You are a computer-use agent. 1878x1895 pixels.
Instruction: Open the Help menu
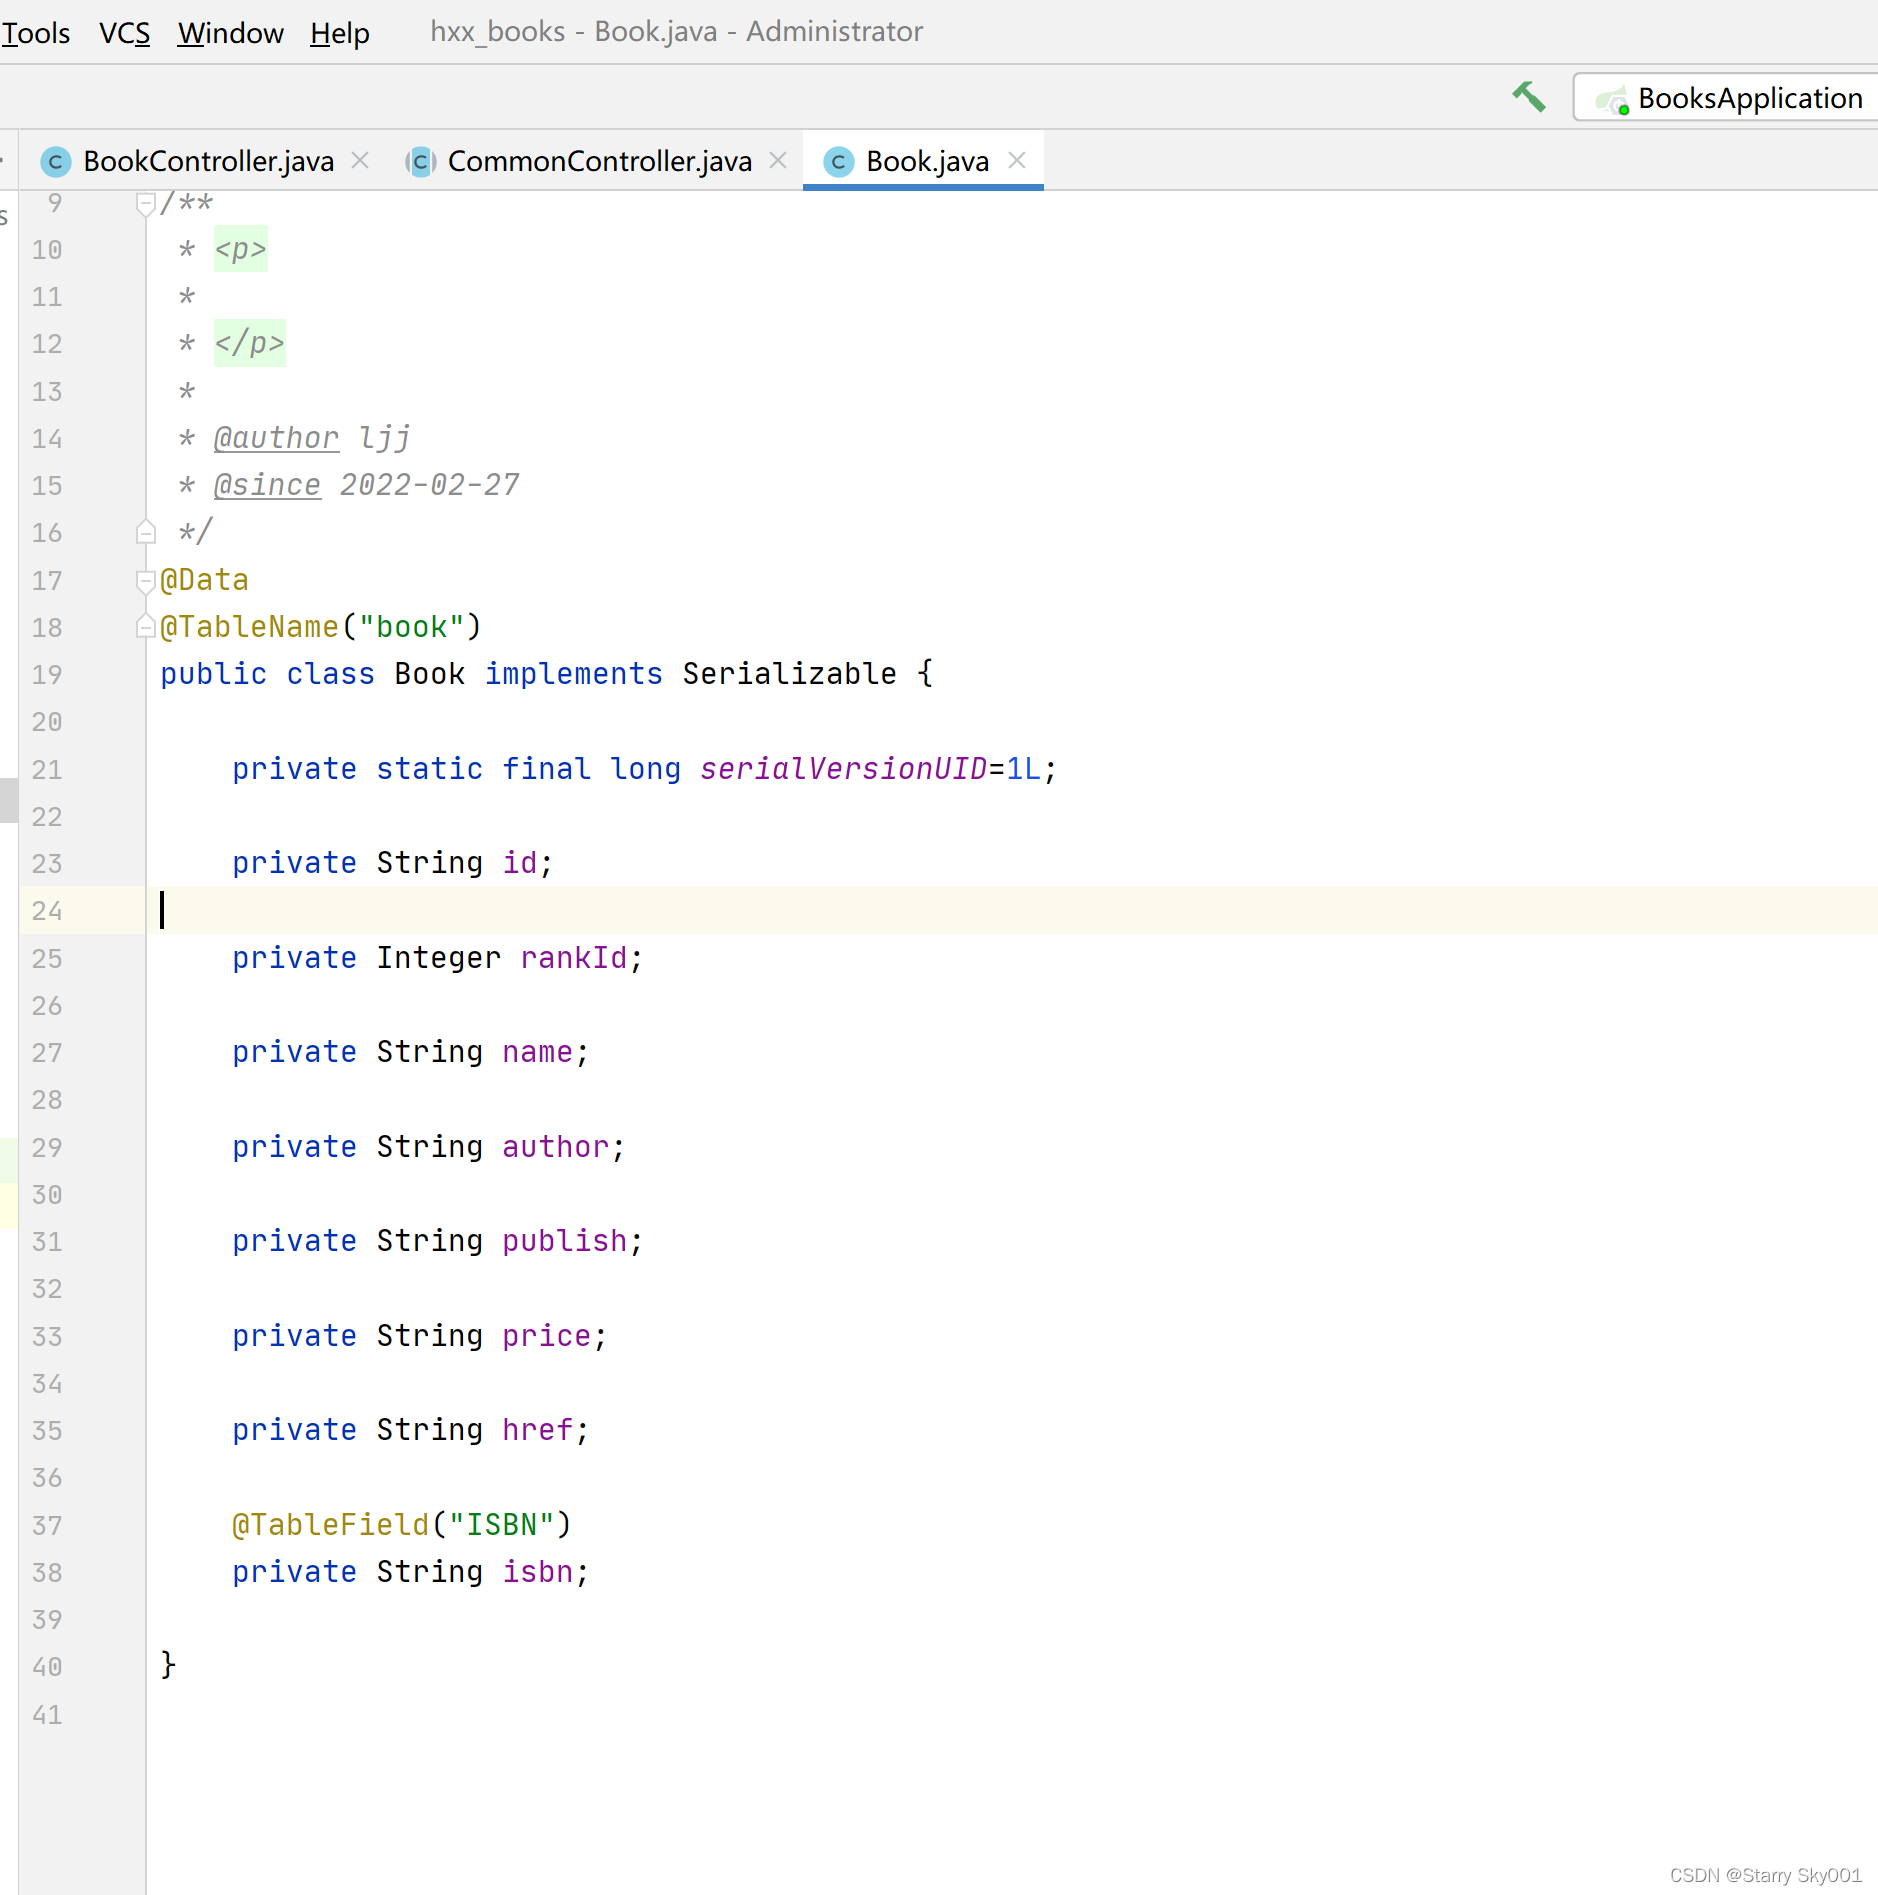pos(339,32)
